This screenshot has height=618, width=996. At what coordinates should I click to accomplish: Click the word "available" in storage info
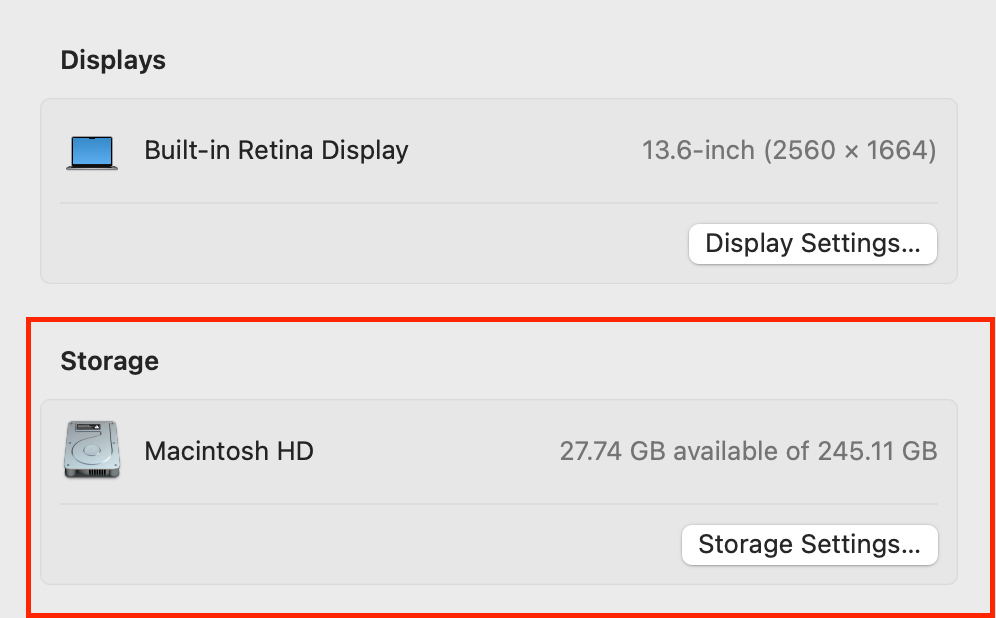pos(740,451)
